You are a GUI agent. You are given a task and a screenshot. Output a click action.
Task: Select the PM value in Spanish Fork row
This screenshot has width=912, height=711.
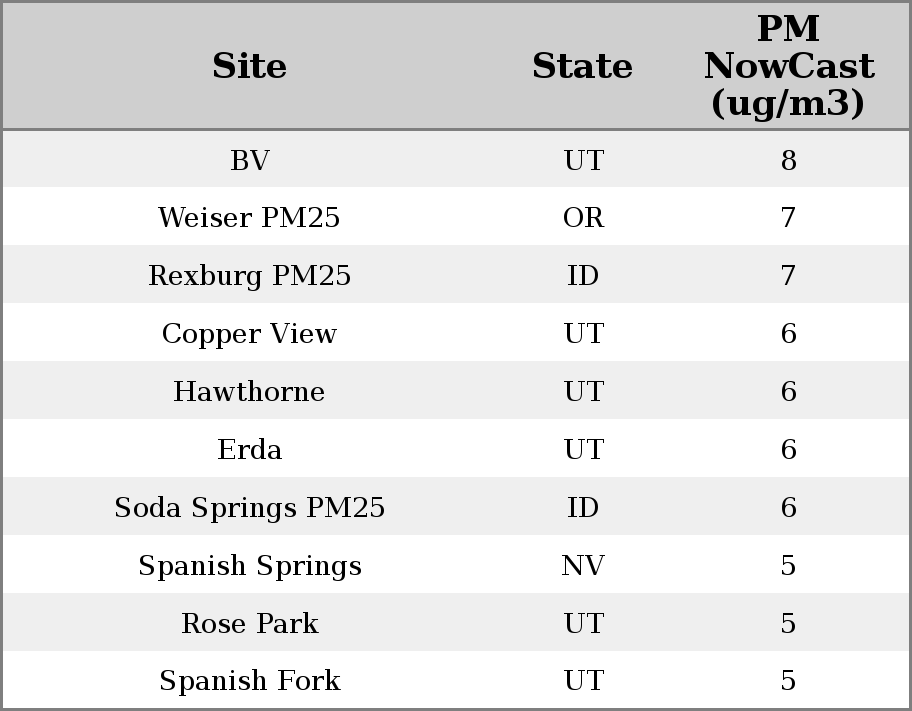788,681
